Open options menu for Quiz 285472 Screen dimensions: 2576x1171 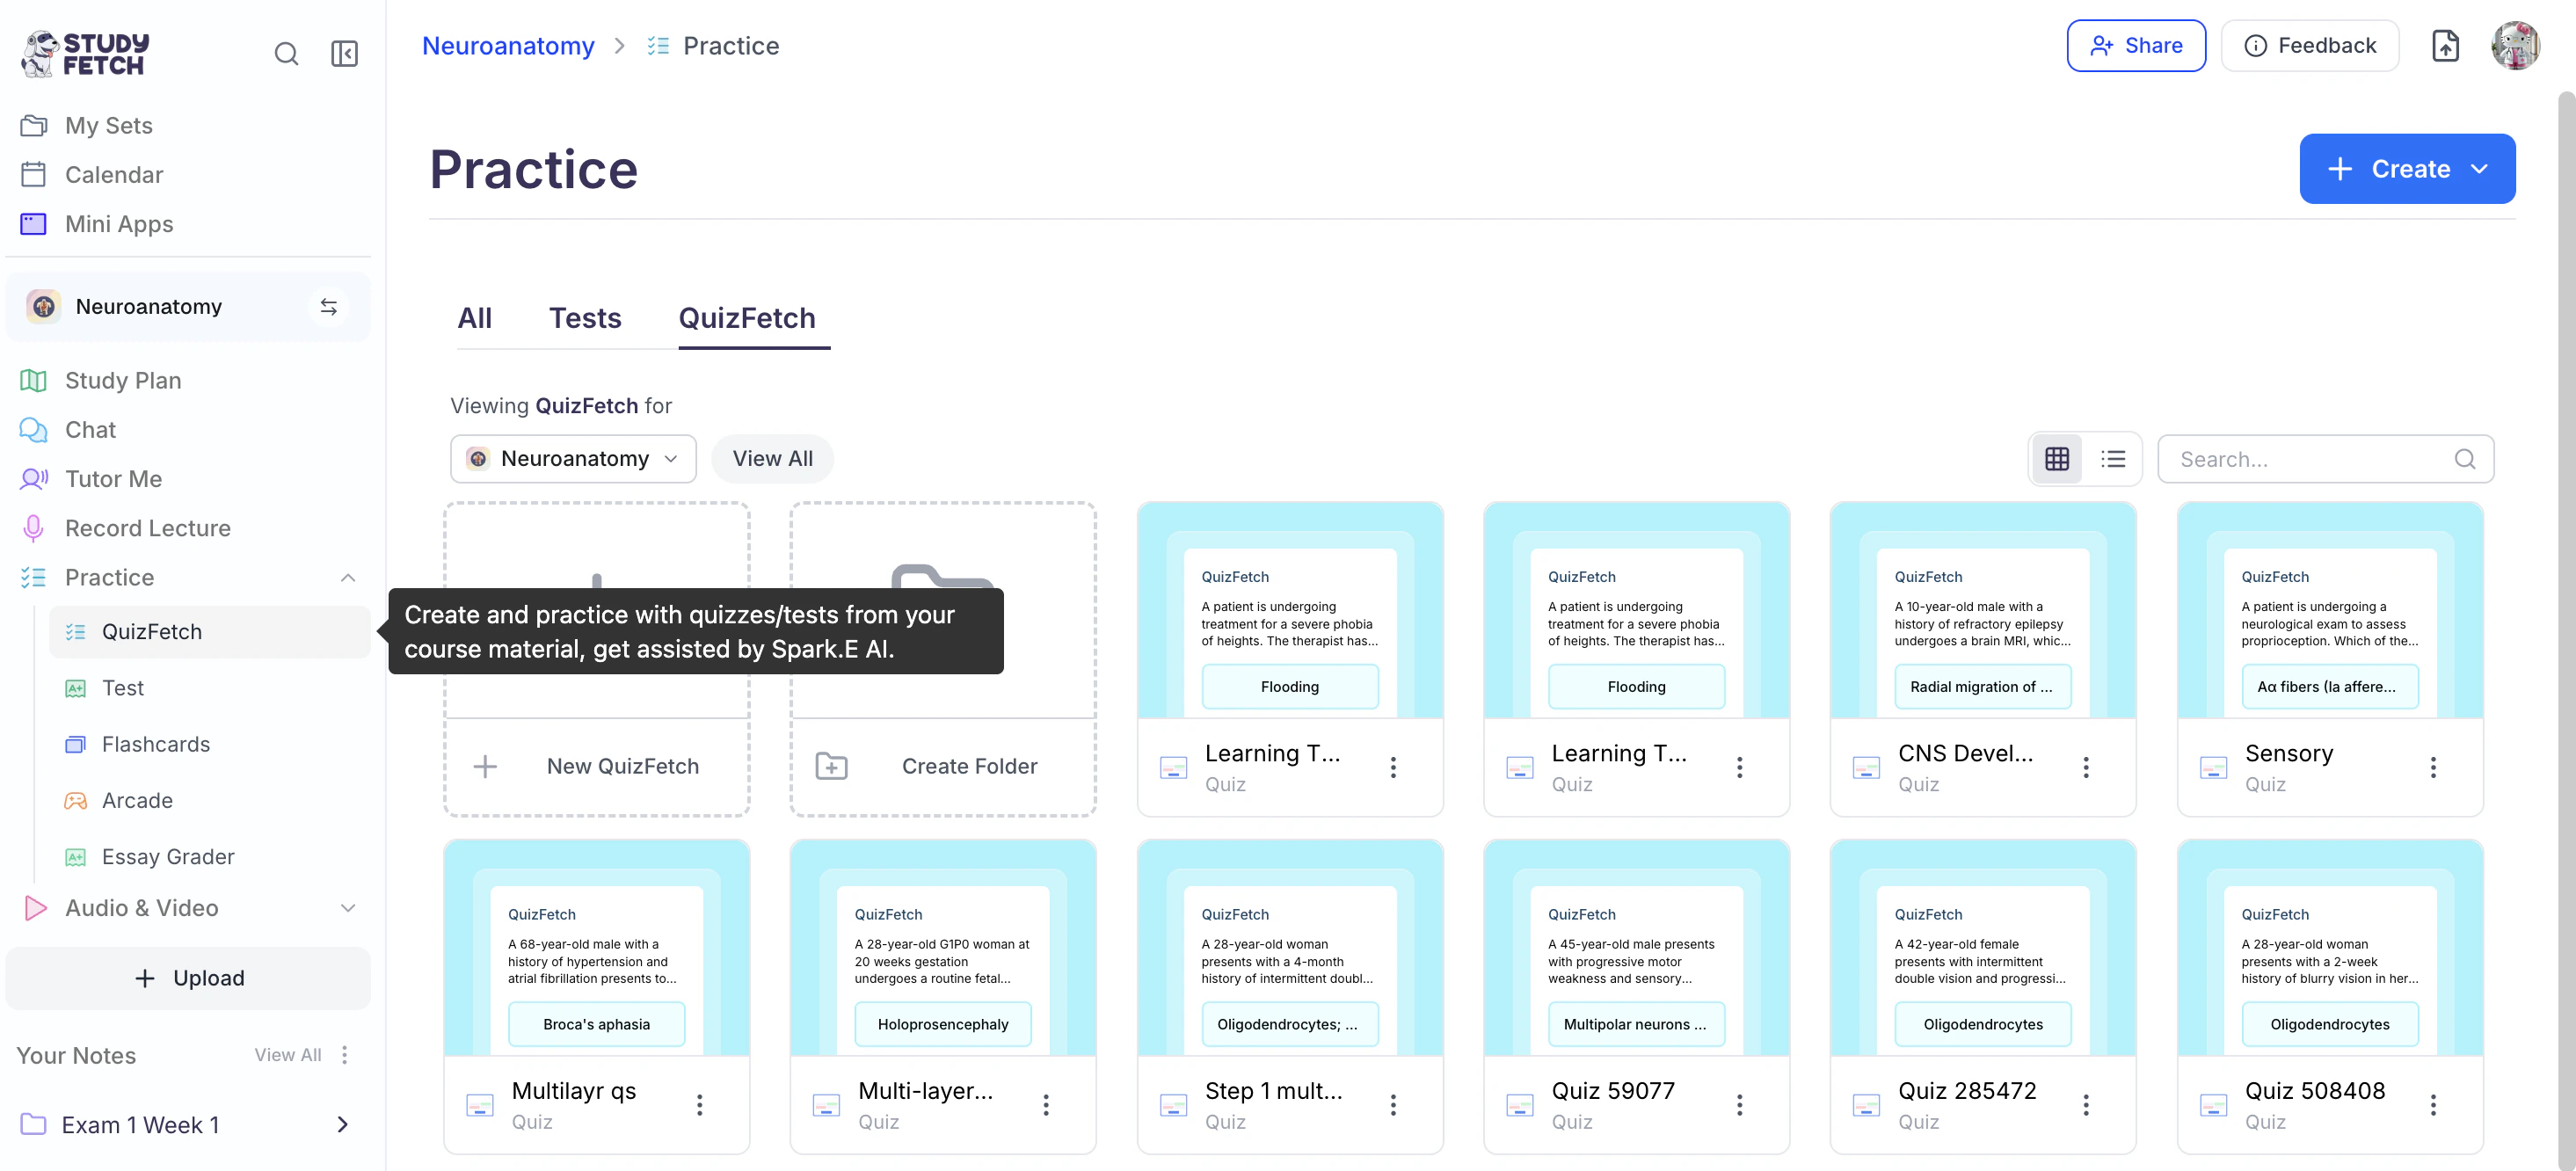(x=2086, y=1104)
